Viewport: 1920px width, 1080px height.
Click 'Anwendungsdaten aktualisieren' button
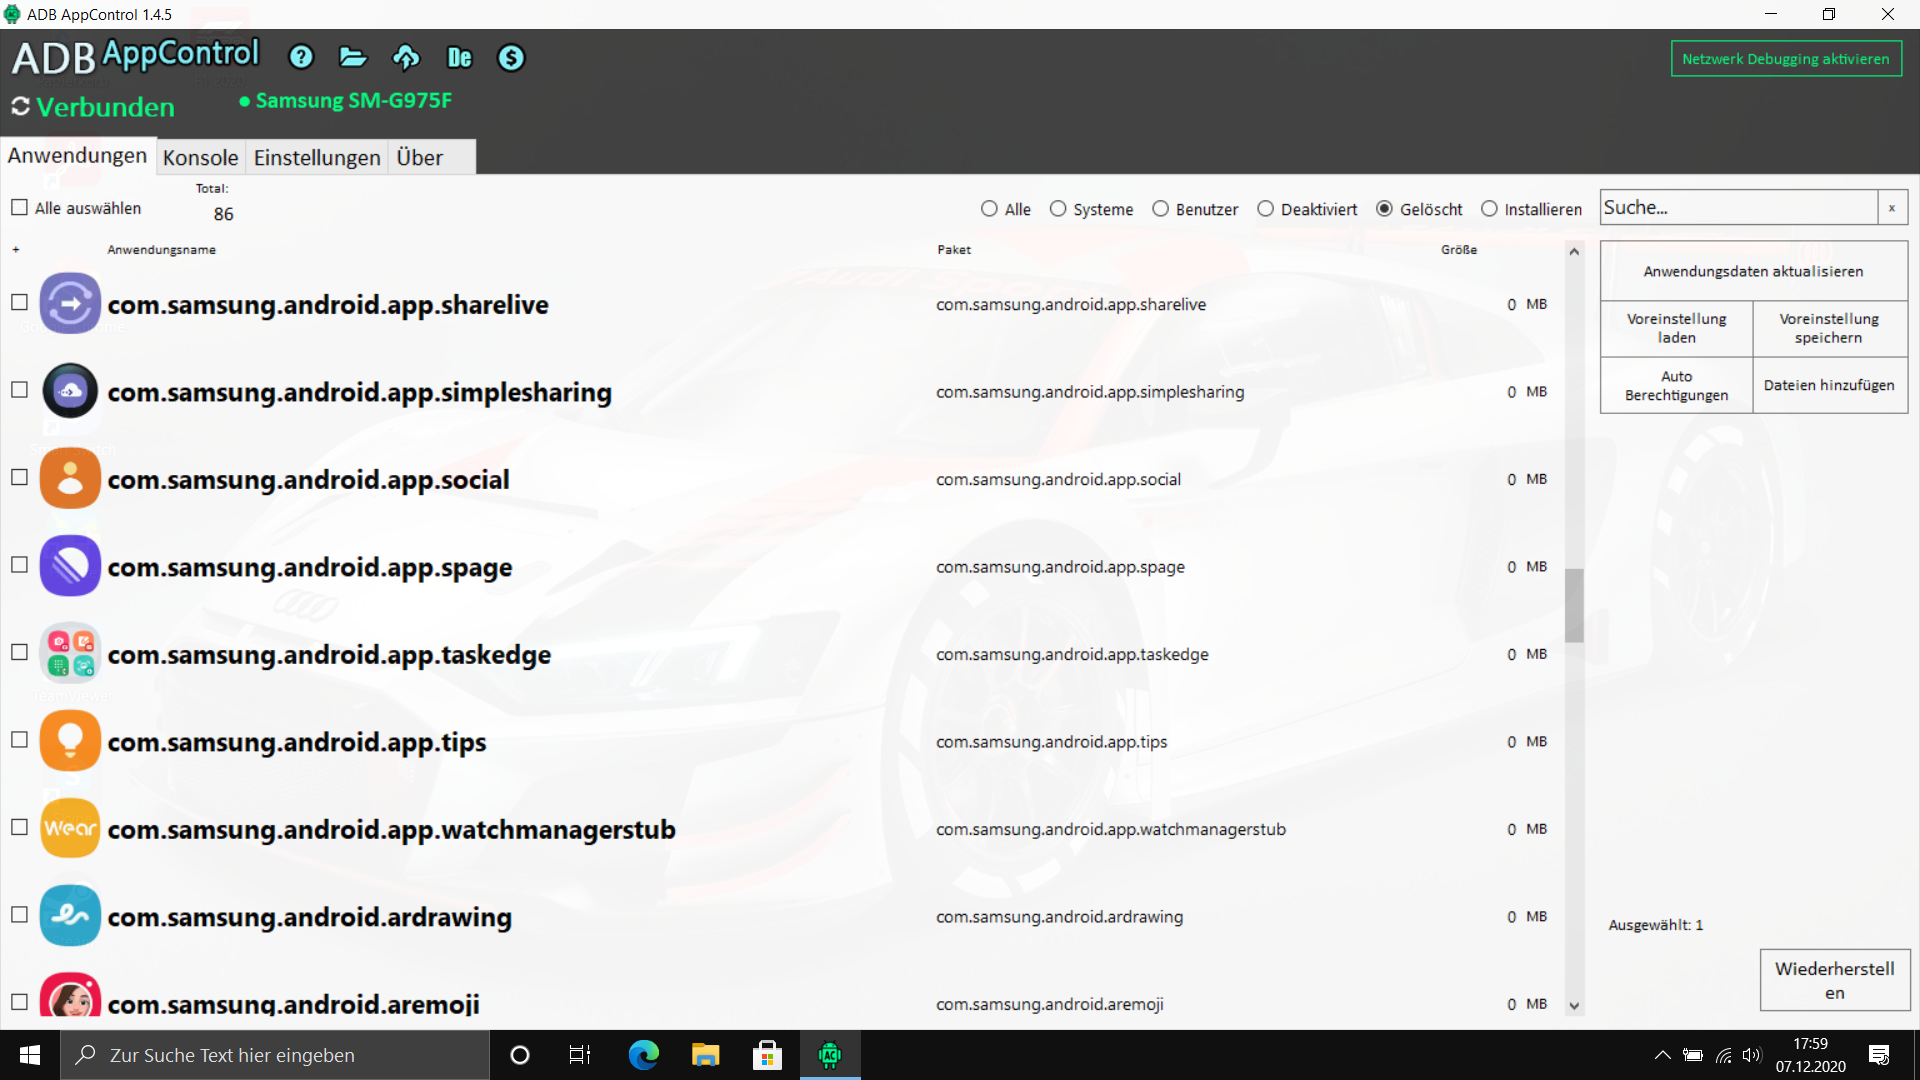[x=1753, y=271]
